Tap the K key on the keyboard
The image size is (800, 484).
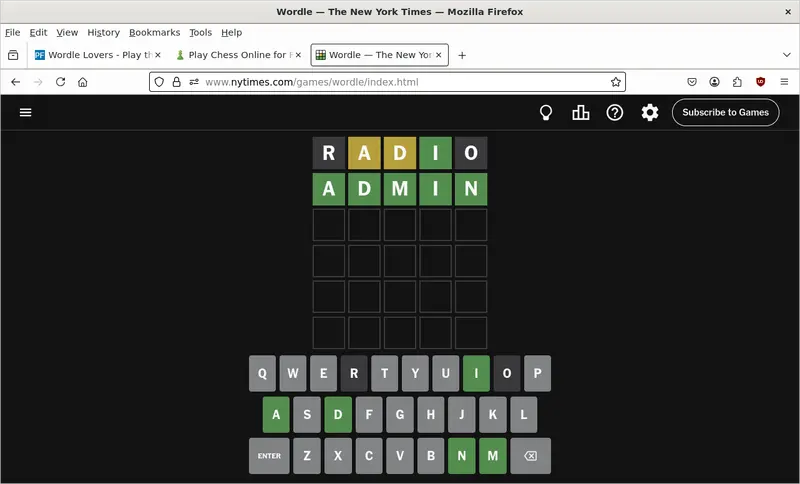[x=493, y=415]
